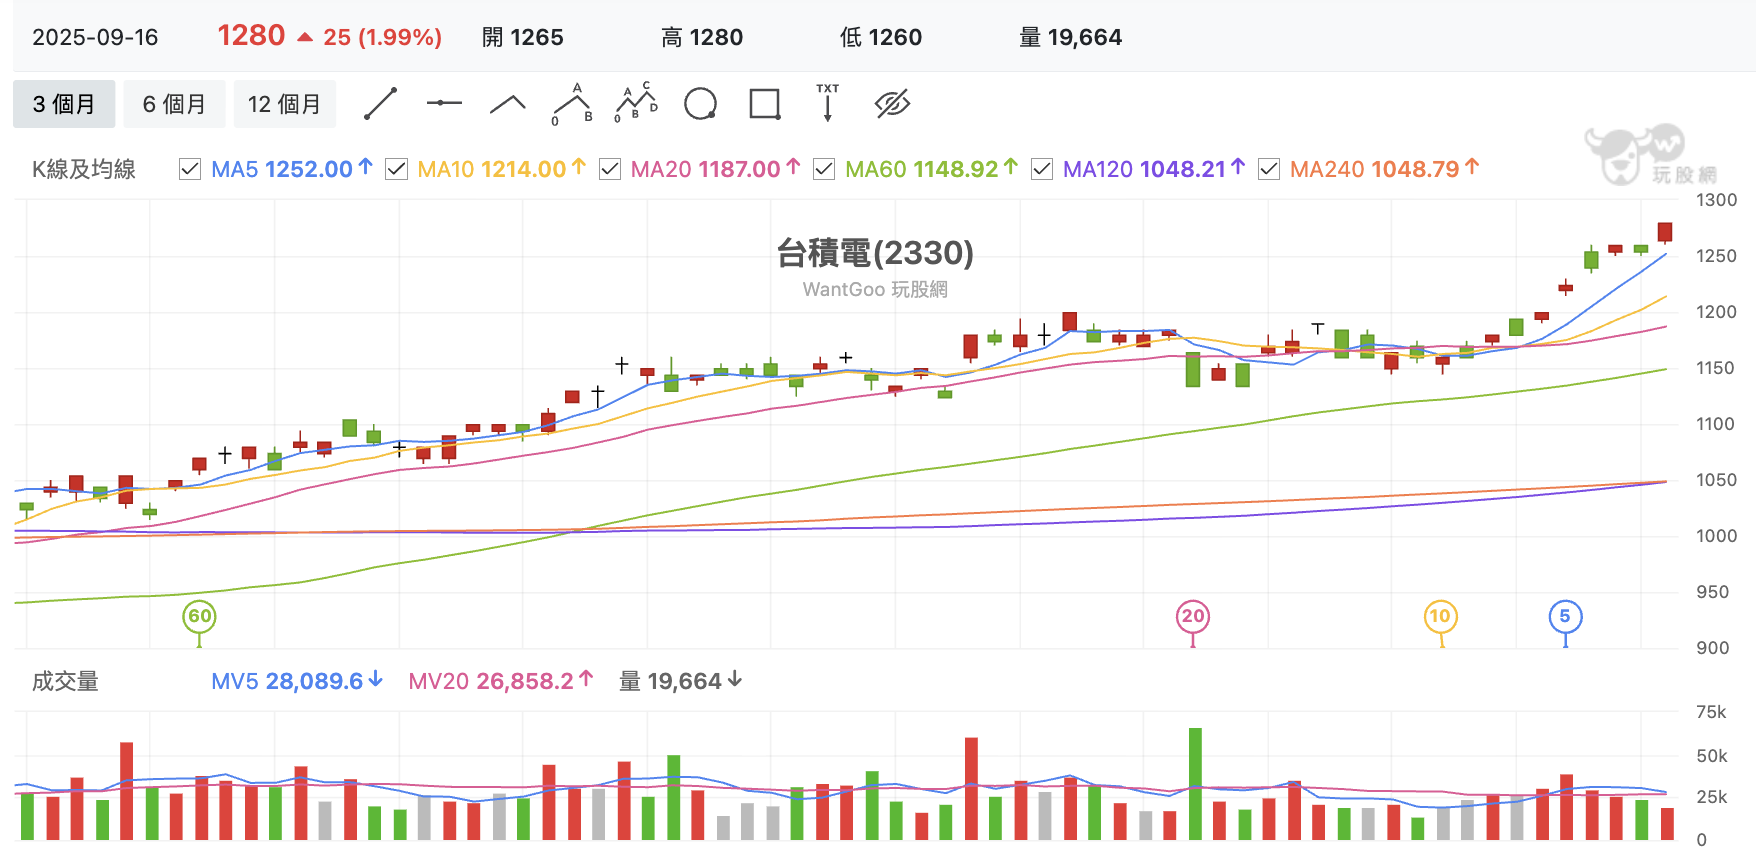The height and width of the screenshot is (854, 1756).
Task: Click the WantGoo 玩股網 watermark link
Action: (x=875, y=289)
